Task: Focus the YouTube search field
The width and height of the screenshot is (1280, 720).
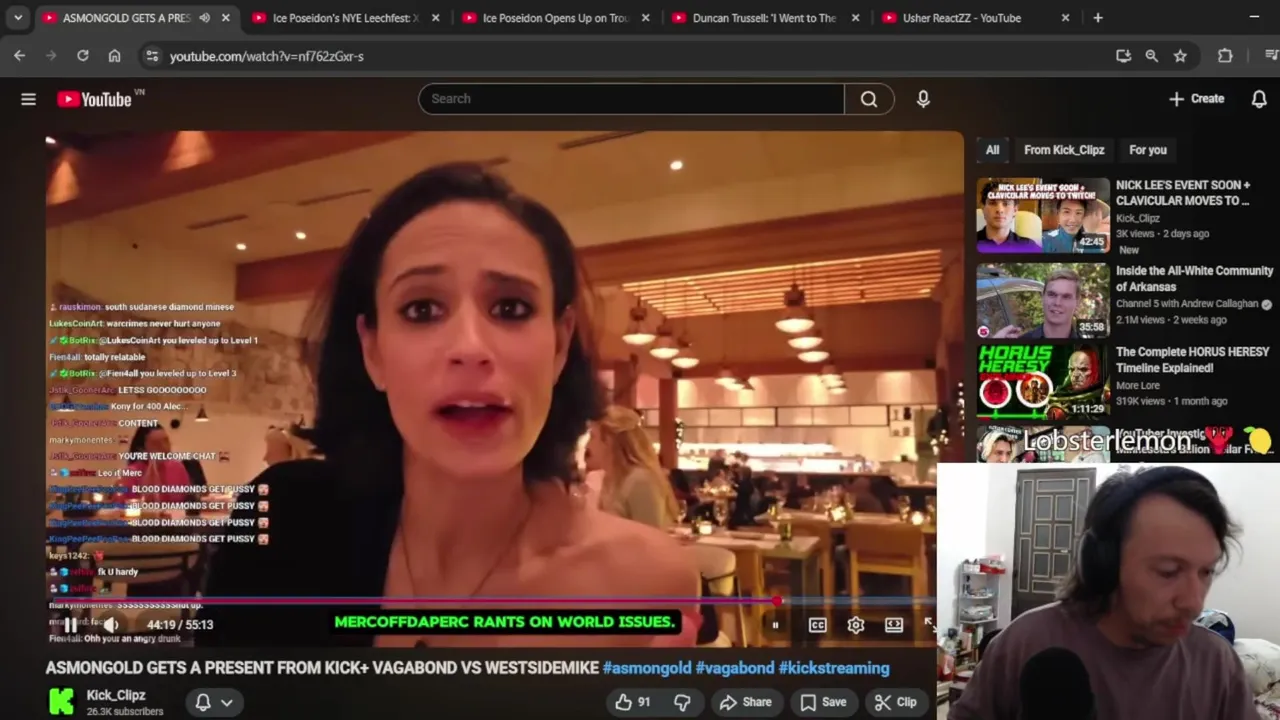Action: point(631,99)
